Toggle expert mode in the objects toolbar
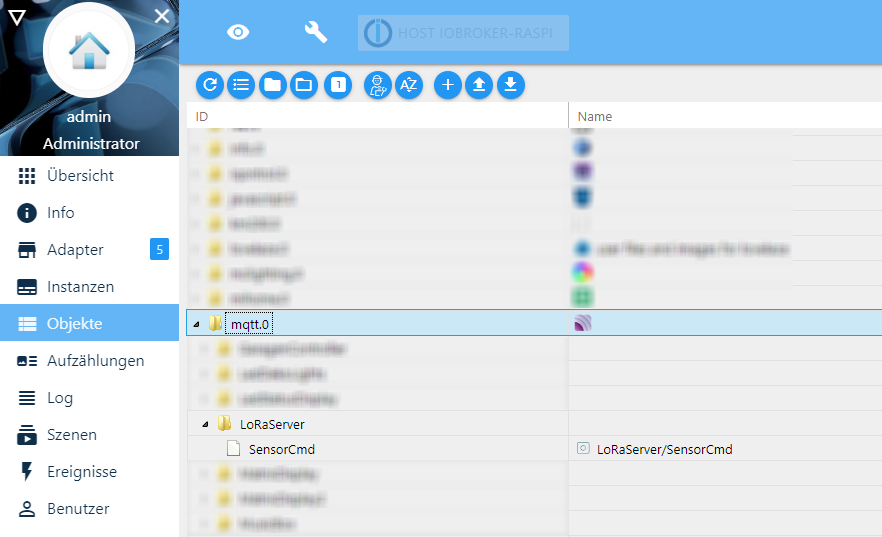Screen dimensions: 882x537 pos(377,85)
